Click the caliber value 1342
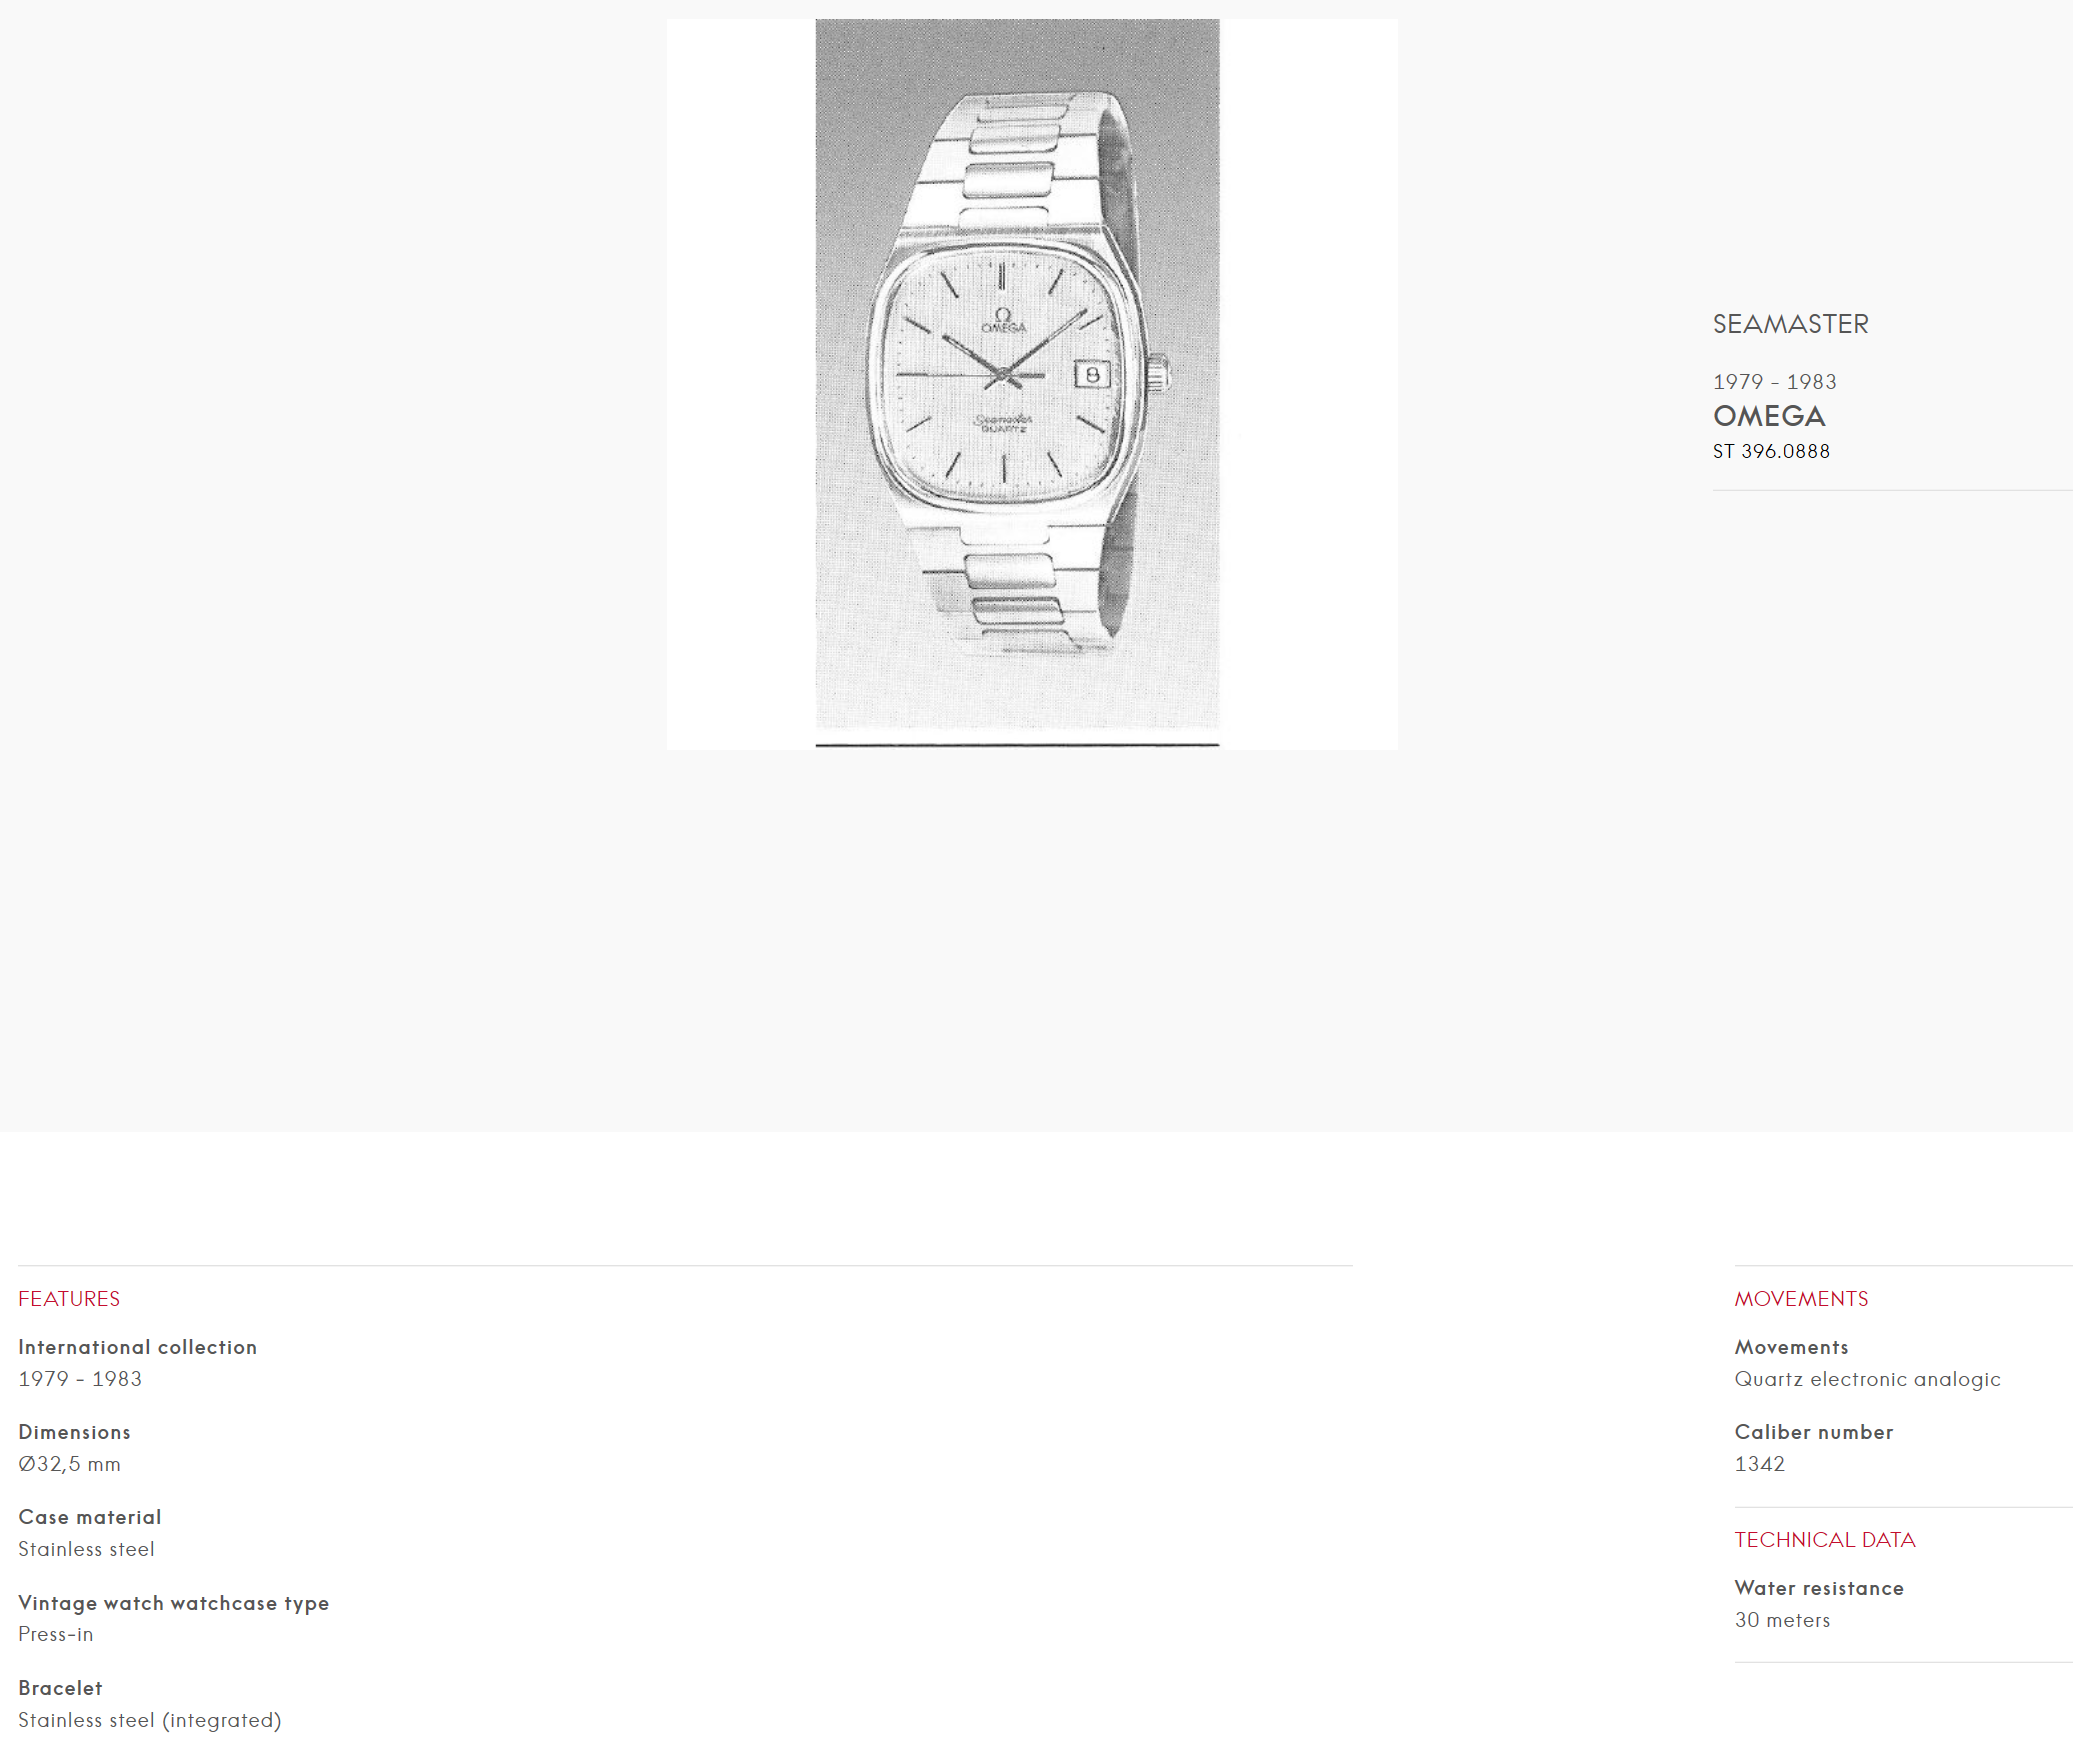 (x=1759, y=1463)
